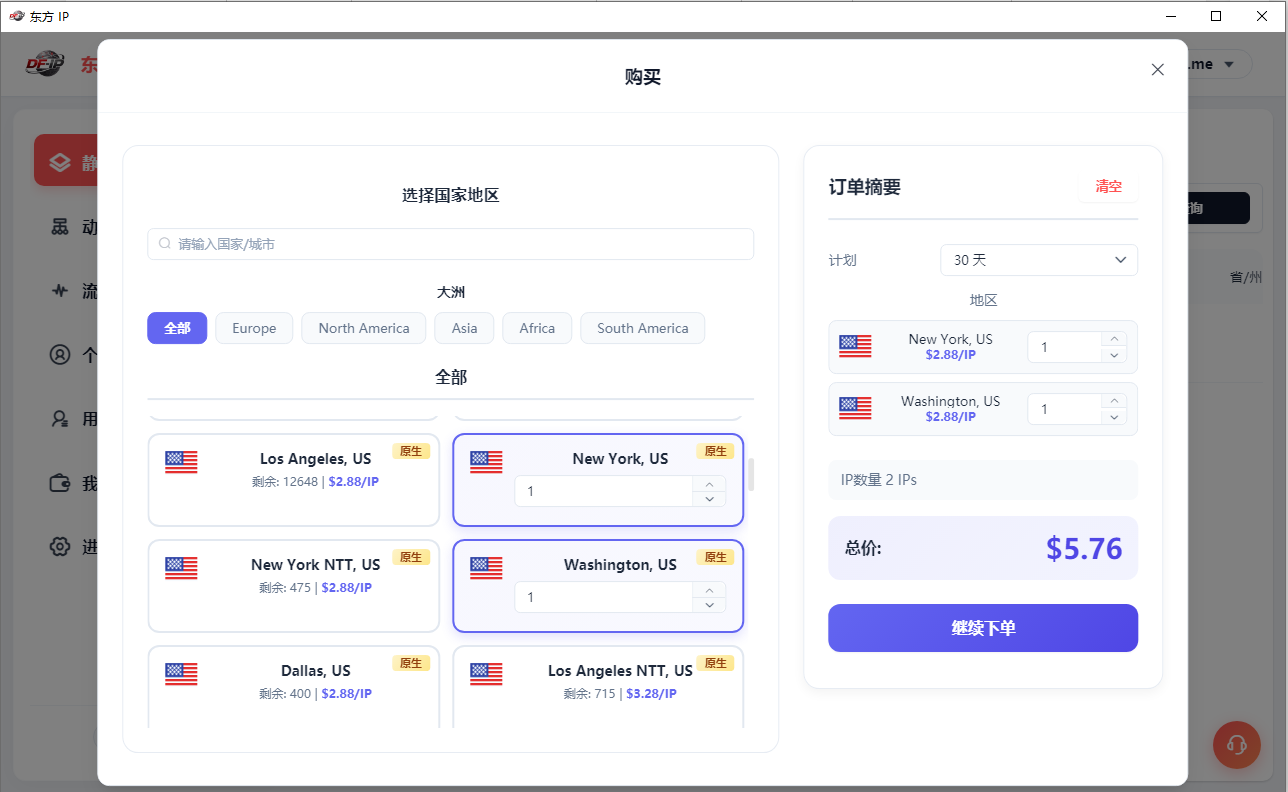The height and width of the screenshot is (792, 1288).
Task: Filter locations by Asia
Action: tap(464, 328)
